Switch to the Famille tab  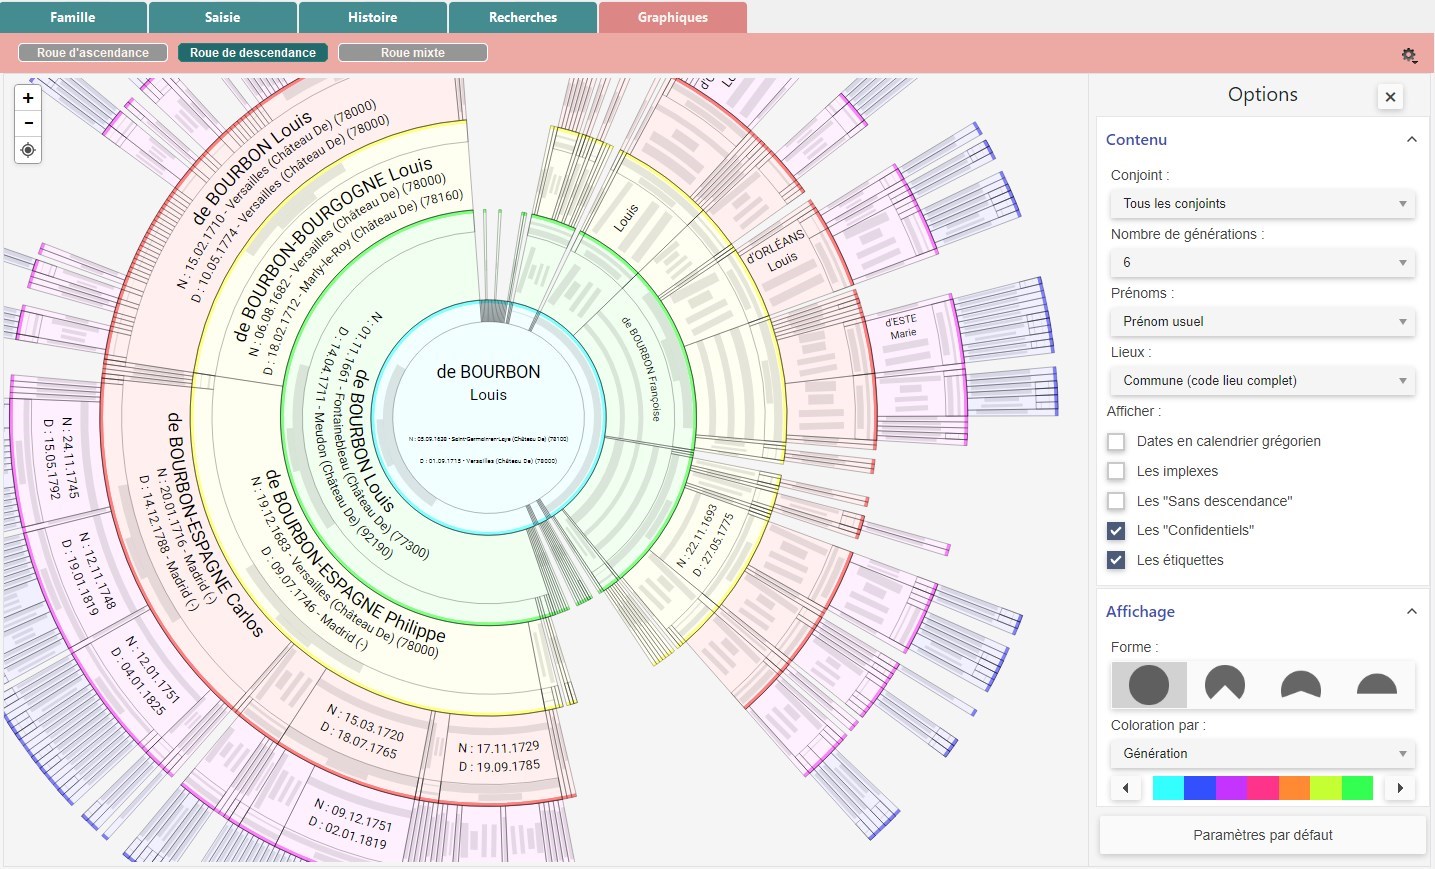click(73, 17)
